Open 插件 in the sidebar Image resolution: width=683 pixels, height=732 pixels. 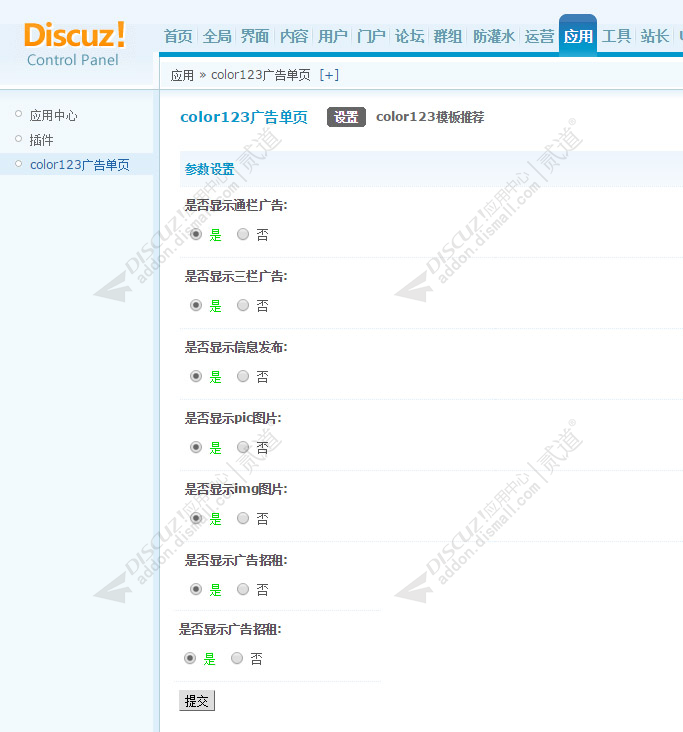click(x=41, y=140)
